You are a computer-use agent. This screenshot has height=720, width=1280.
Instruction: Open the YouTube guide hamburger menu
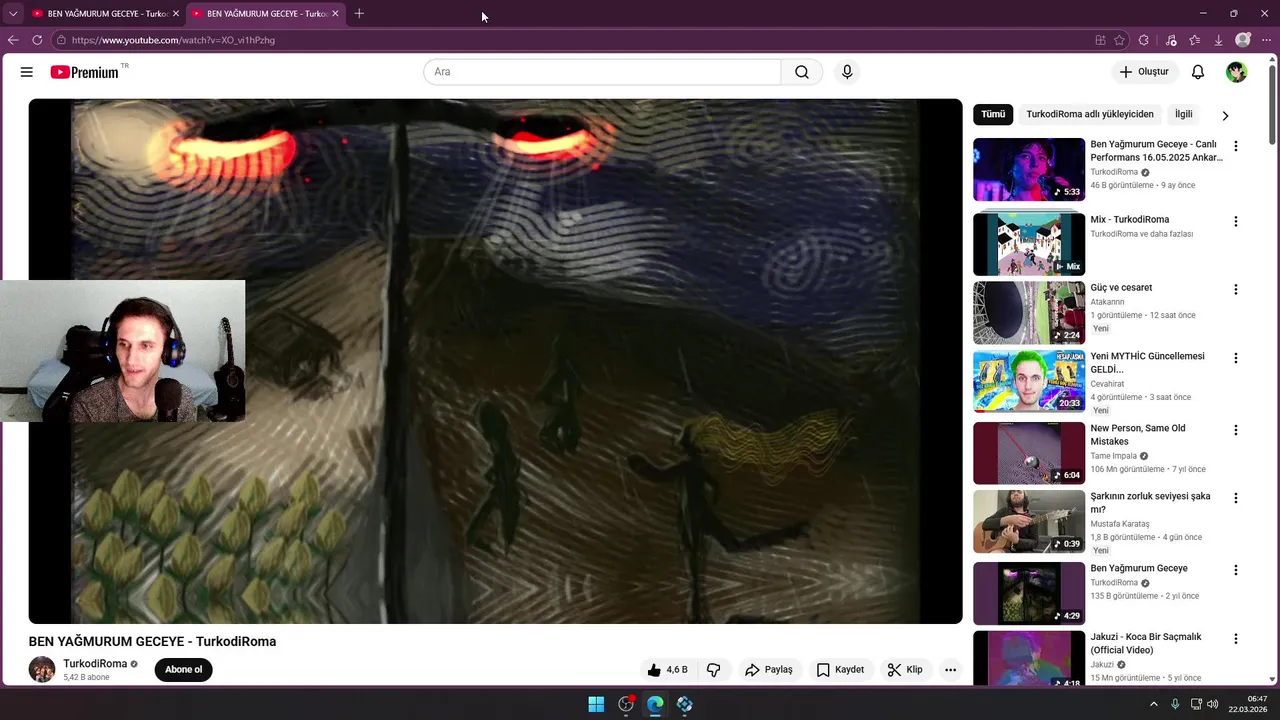tap(27, 72)
